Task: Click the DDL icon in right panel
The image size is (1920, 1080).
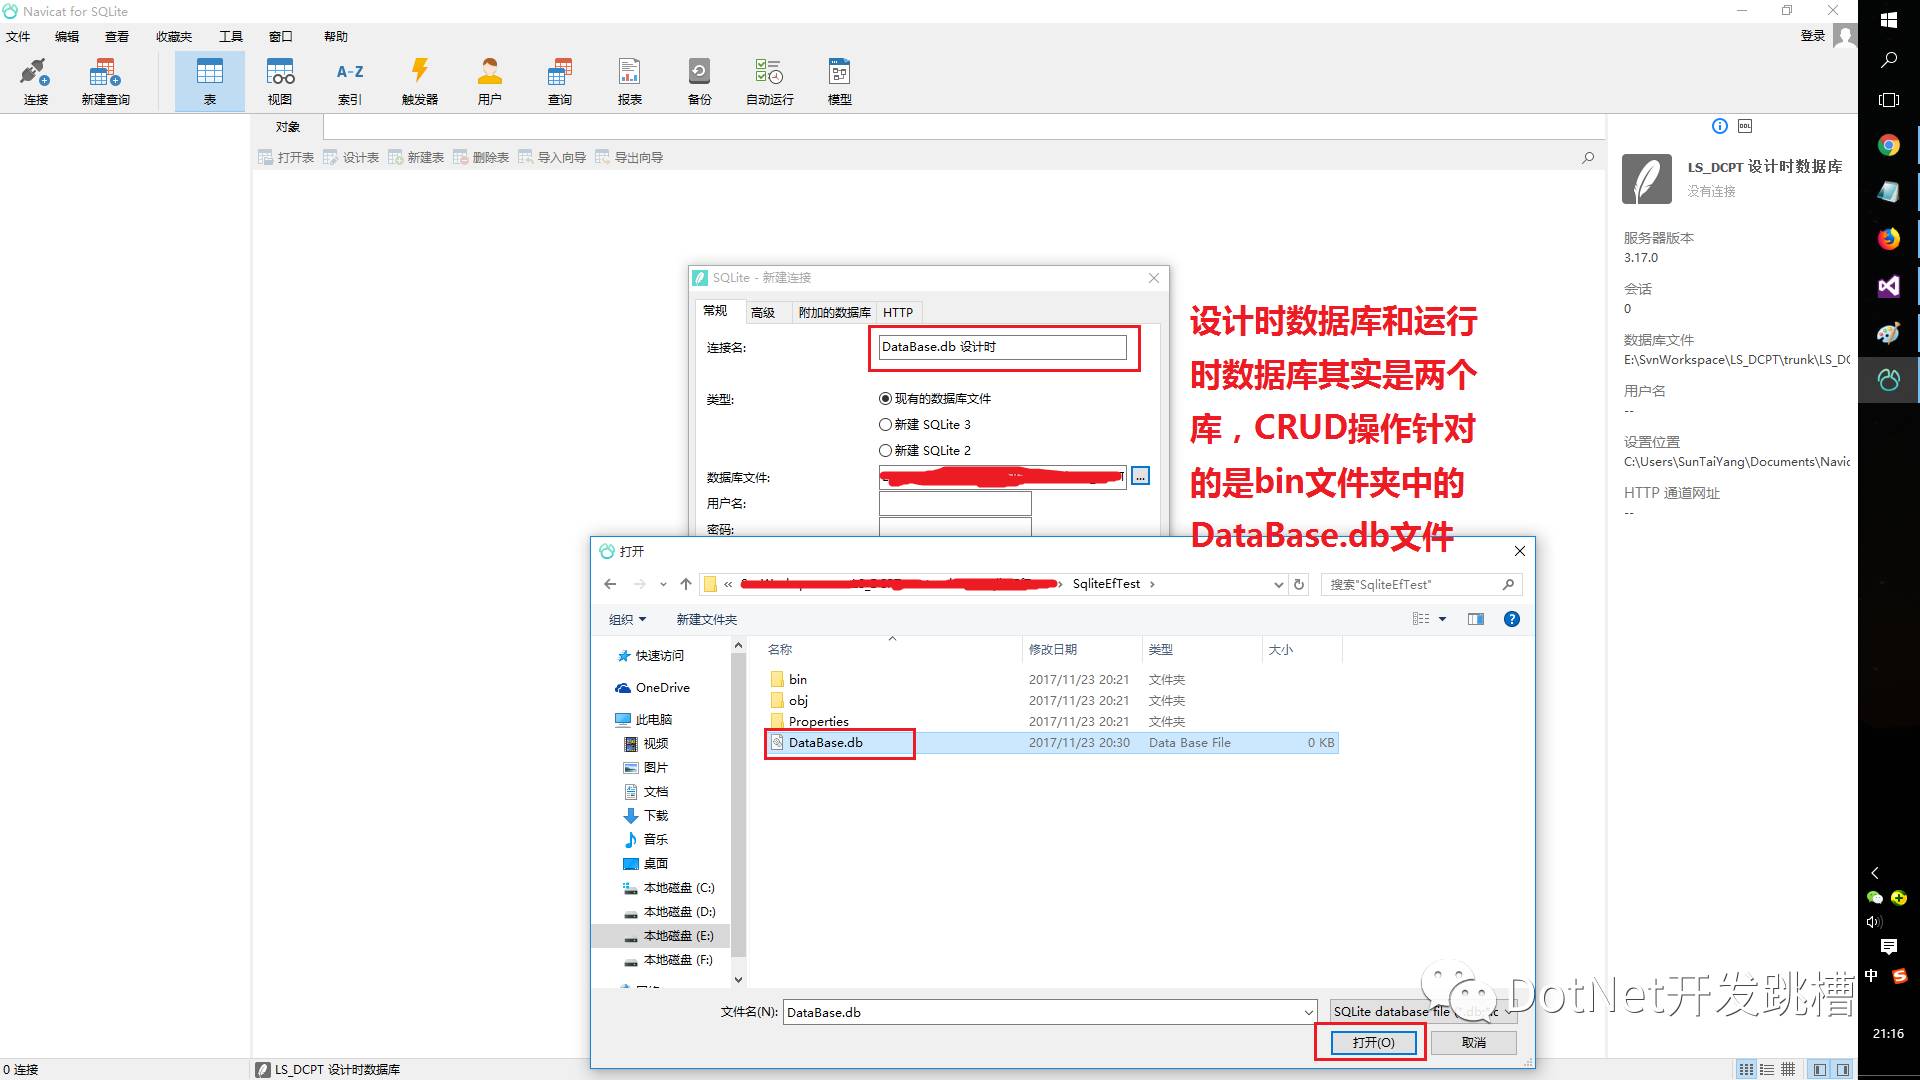Action: point(1745,126)
